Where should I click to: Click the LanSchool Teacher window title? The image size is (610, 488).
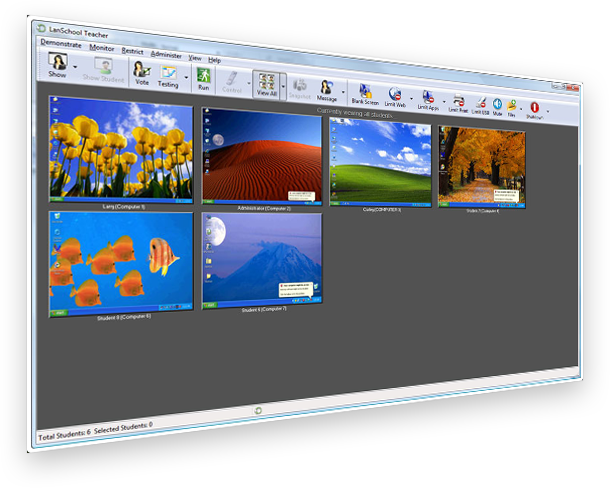79,32
